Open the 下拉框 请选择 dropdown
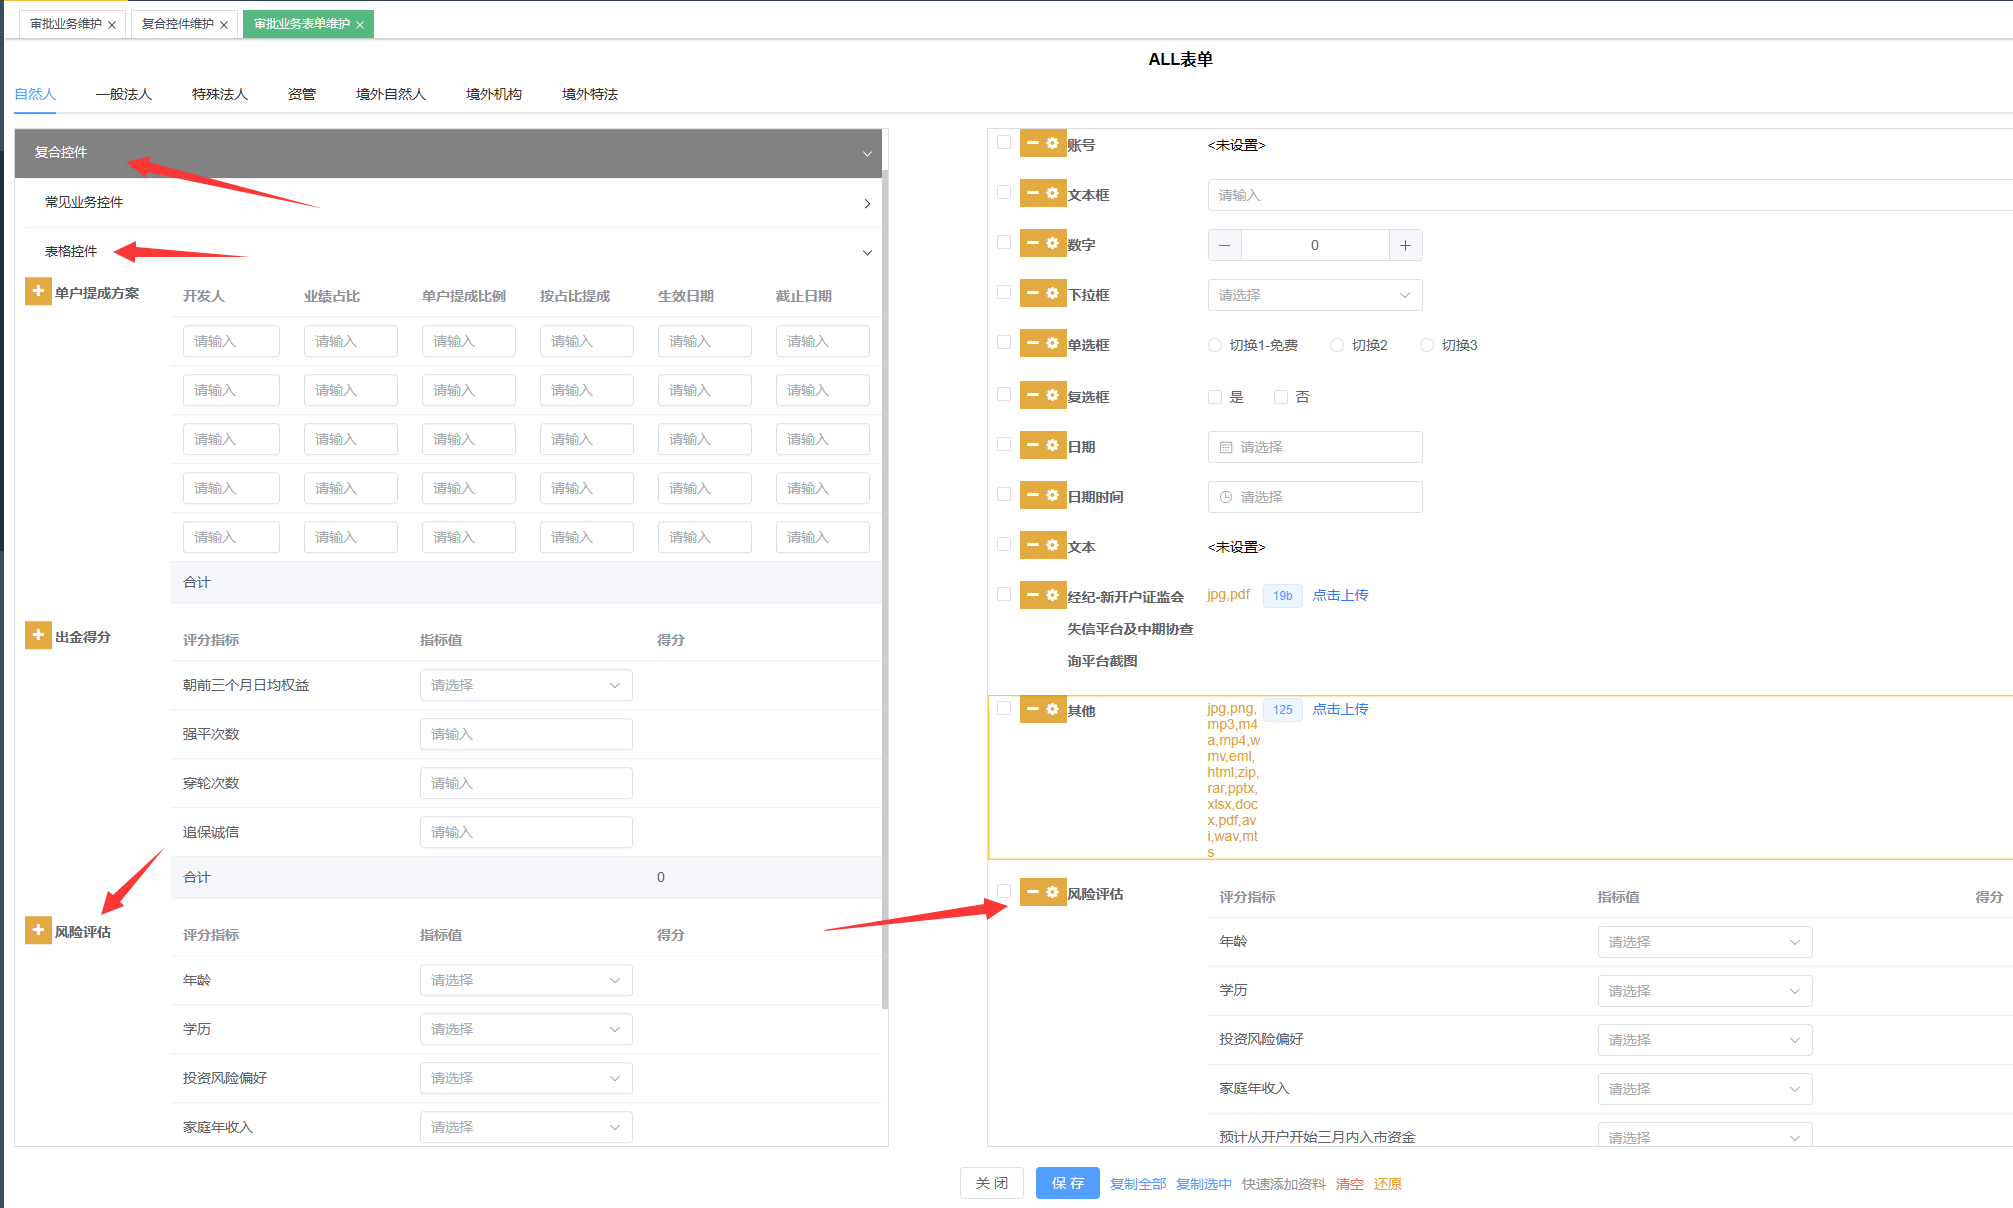The width and height of the screenshot is (2013, 1208). pyautogui.click(x=1315, y=295)
